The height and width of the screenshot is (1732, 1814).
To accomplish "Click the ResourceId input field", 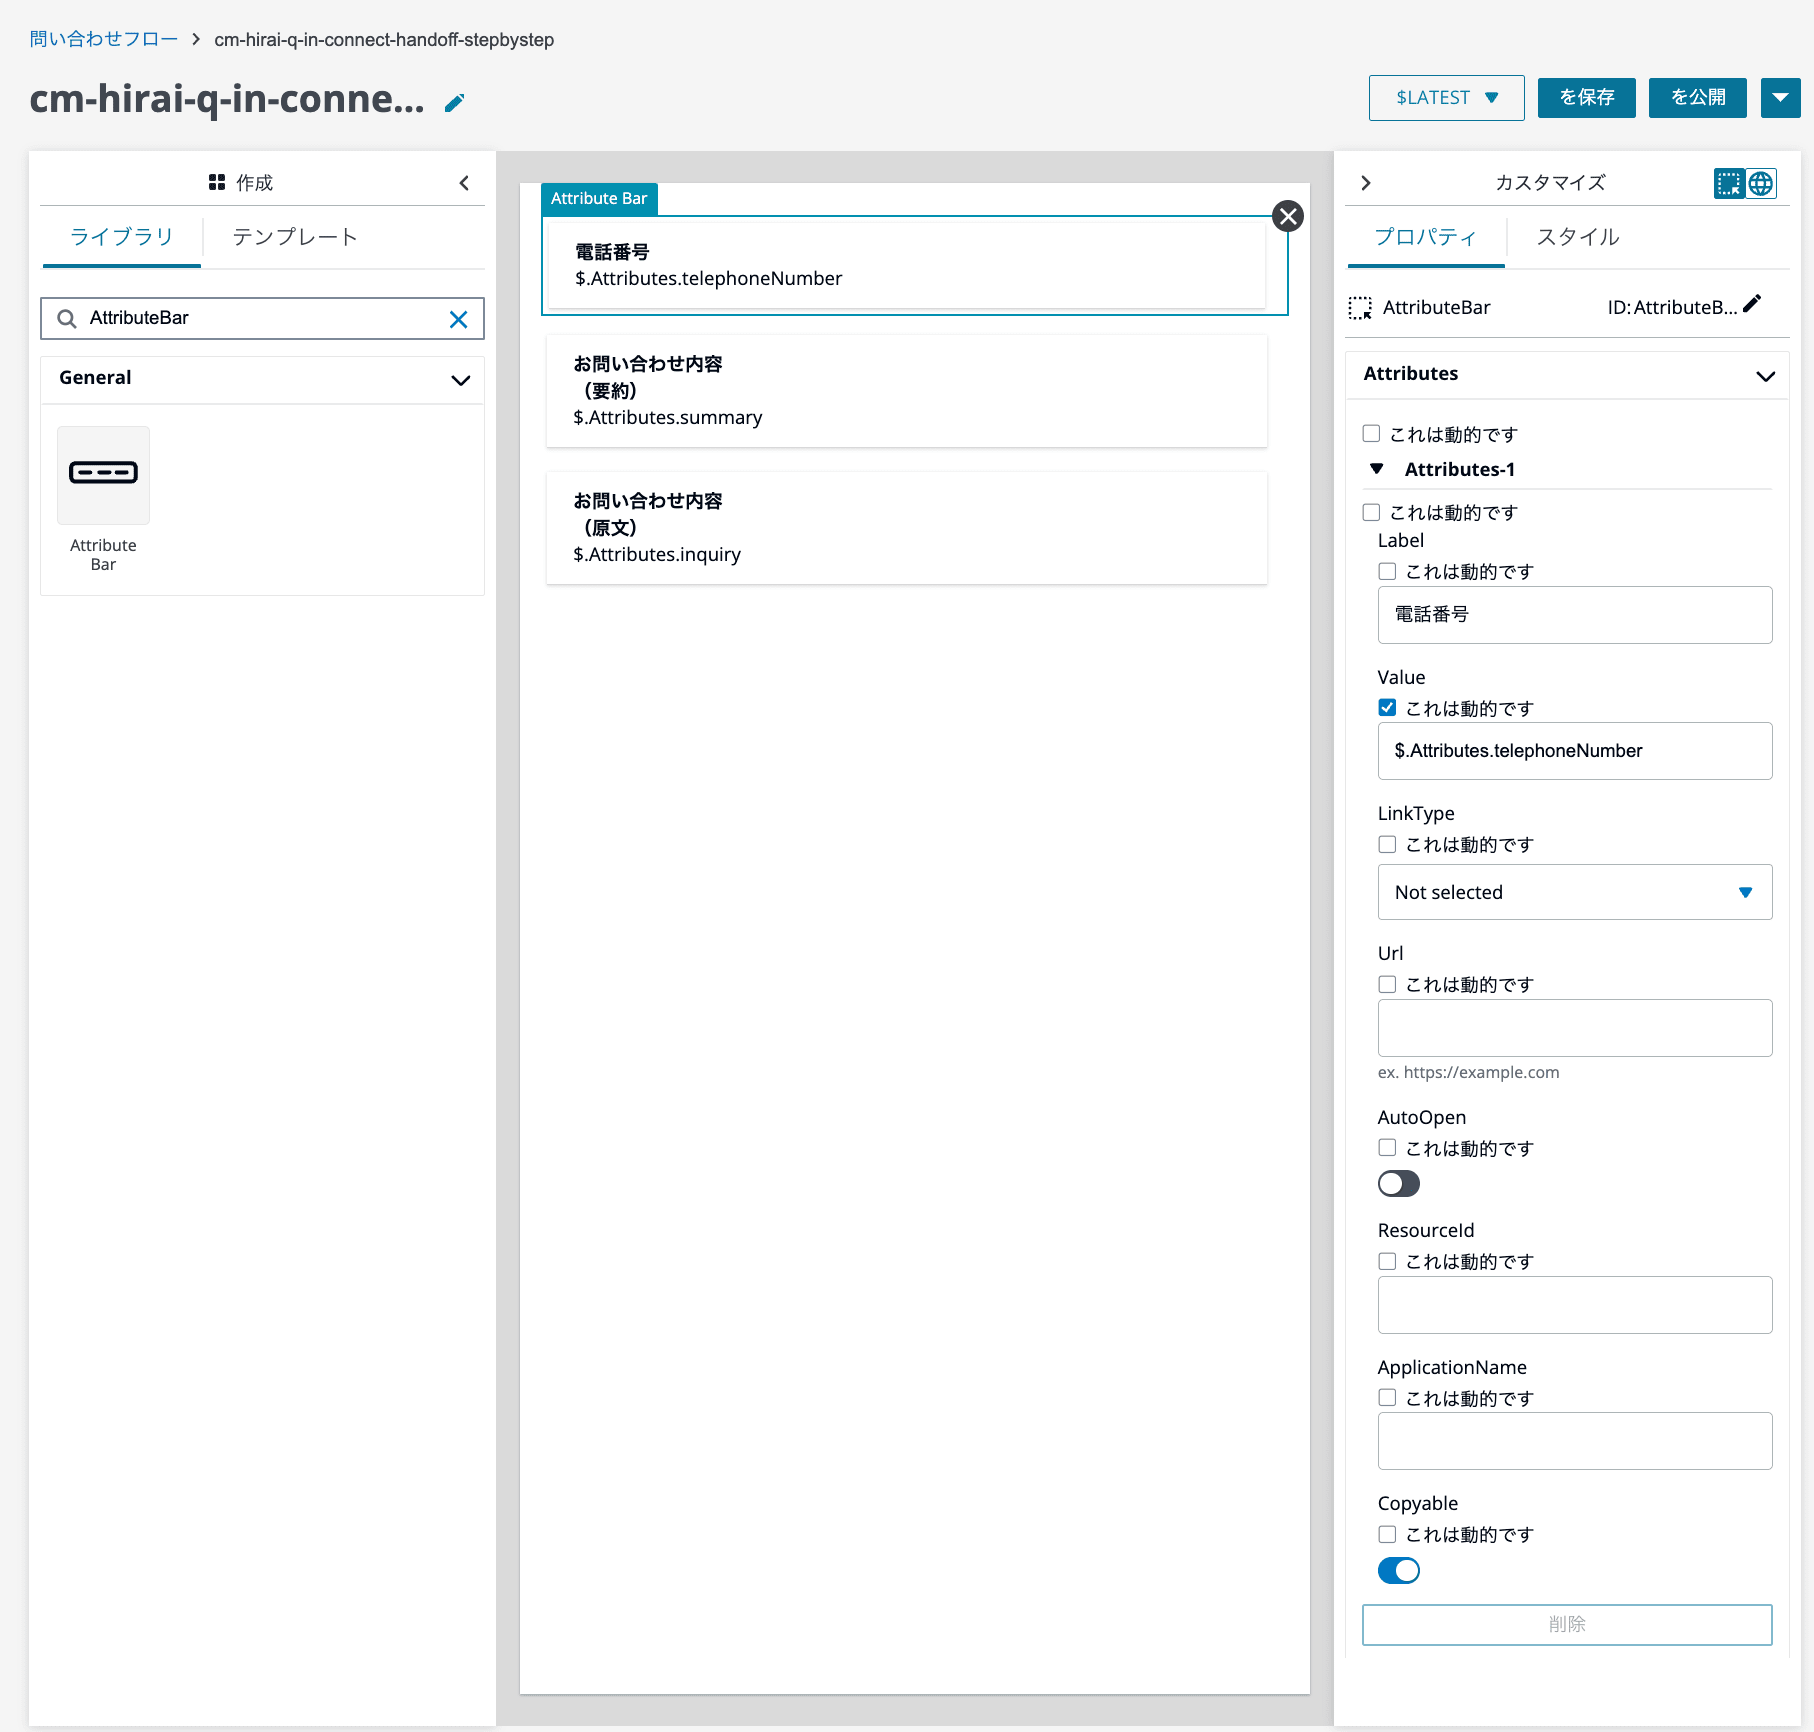I will coord(1575,1305).
